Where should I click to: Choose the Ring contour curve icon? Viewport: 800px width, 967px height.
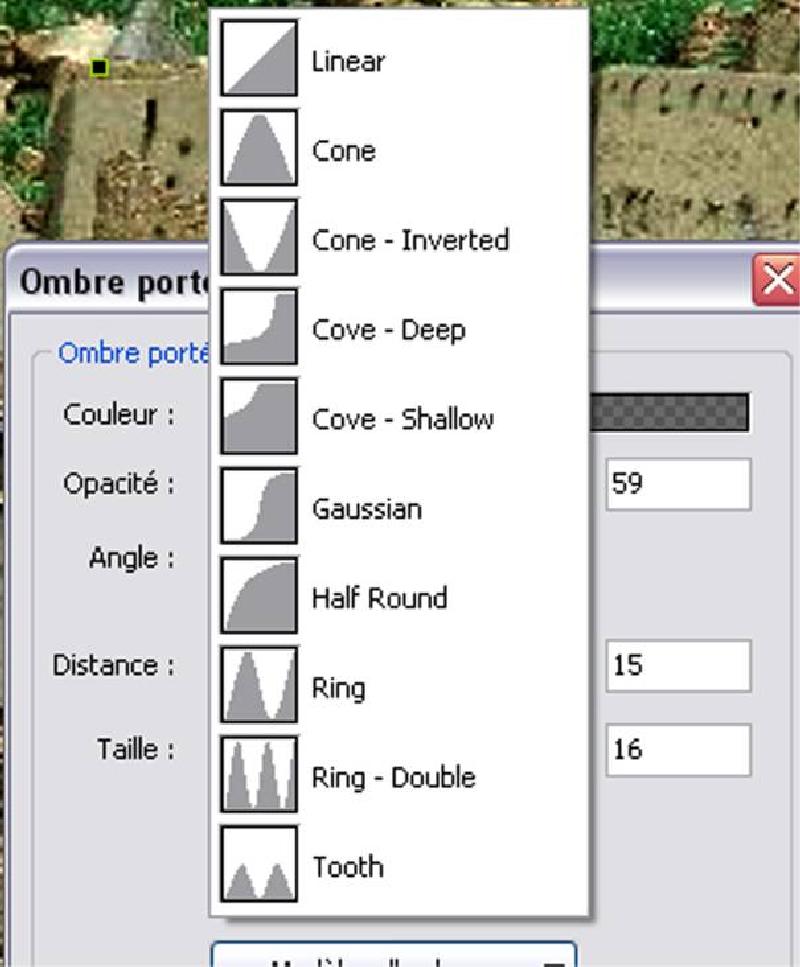[259, 684]
